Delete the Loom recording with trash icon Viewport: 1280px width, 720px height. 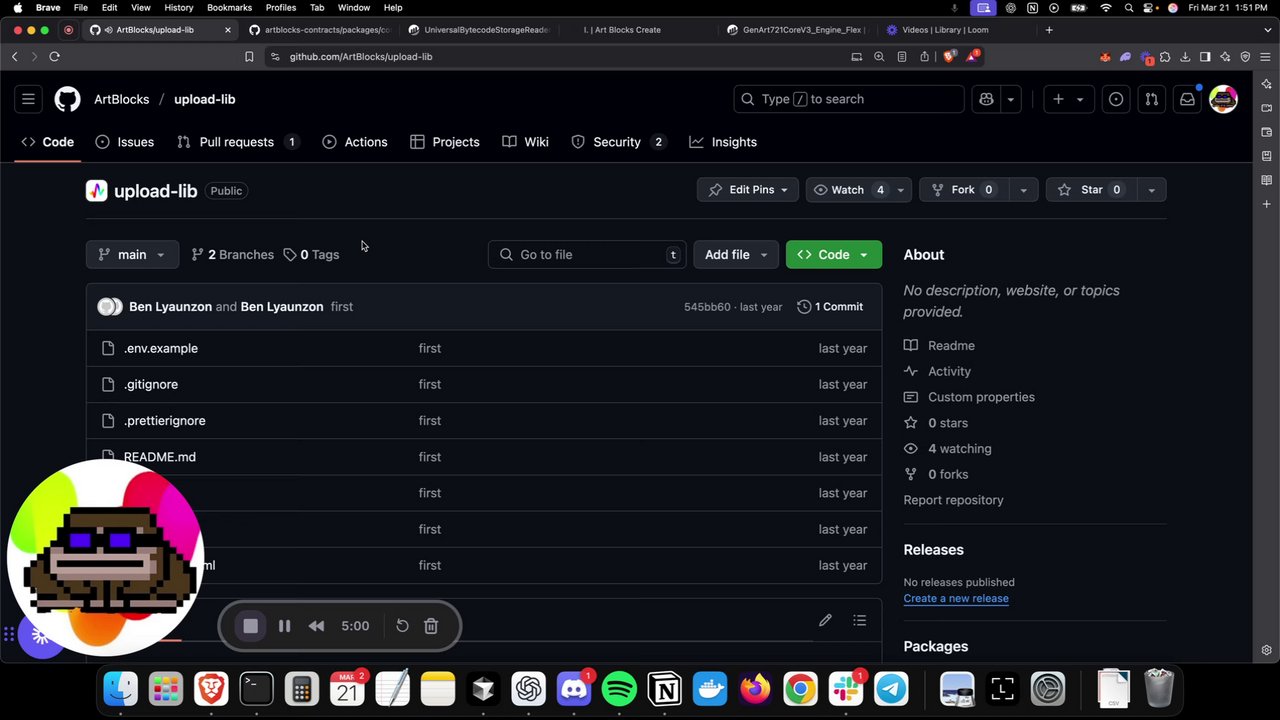point(431,626)
